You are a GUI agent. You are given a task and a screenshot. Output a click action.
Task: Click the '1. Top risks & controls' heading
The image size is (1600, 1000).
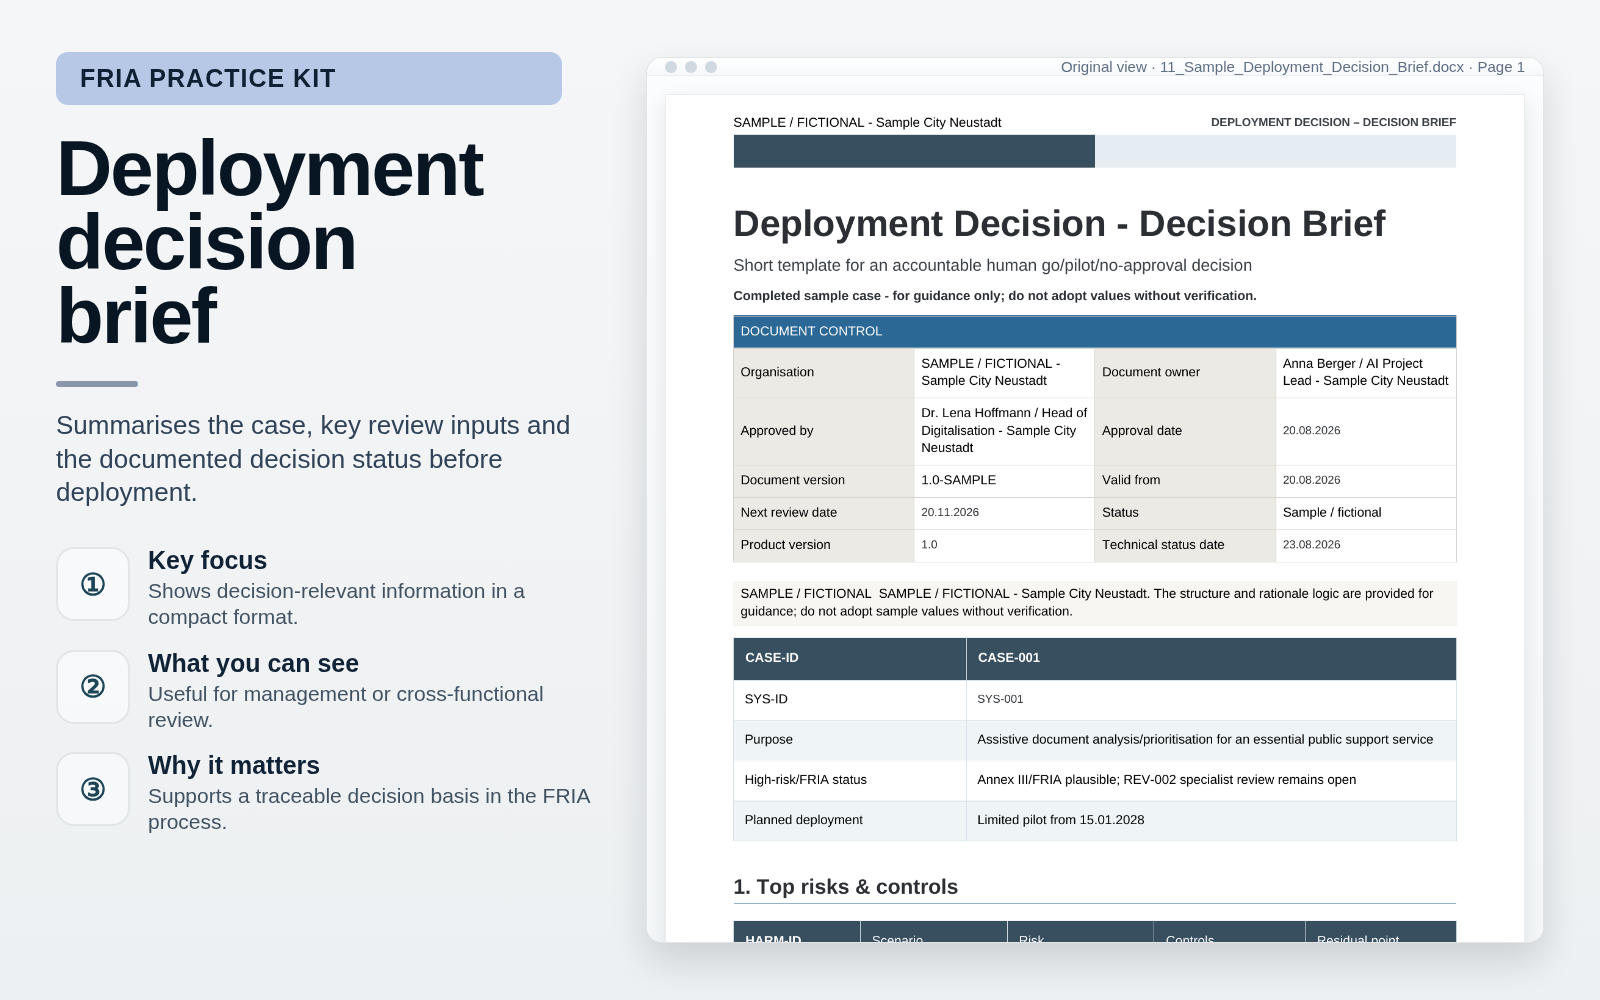click(x=845, y=887)
